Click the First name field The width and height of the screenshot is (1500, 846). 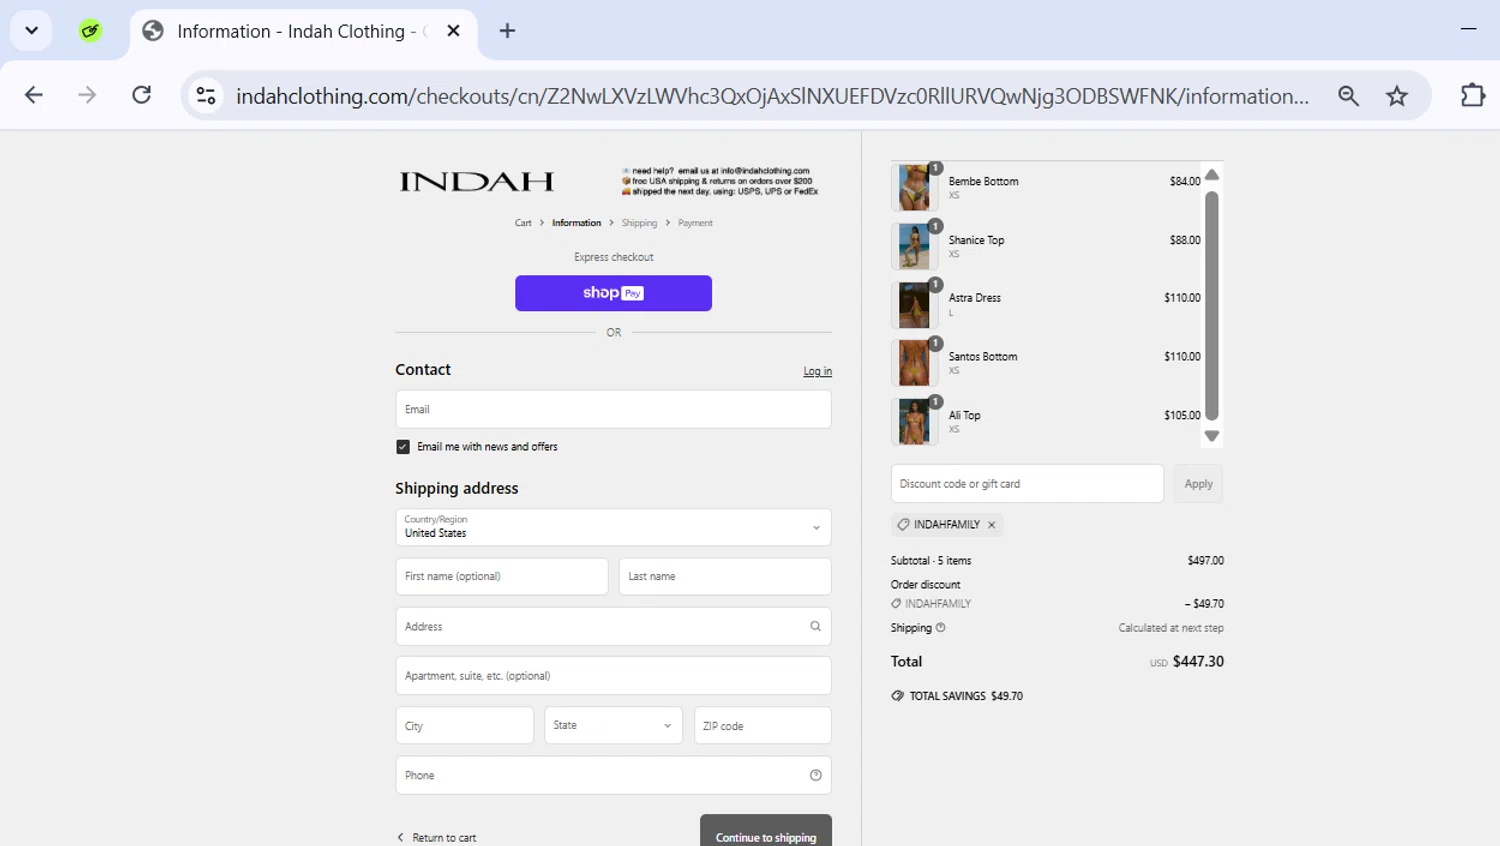[x=502, y=576]
